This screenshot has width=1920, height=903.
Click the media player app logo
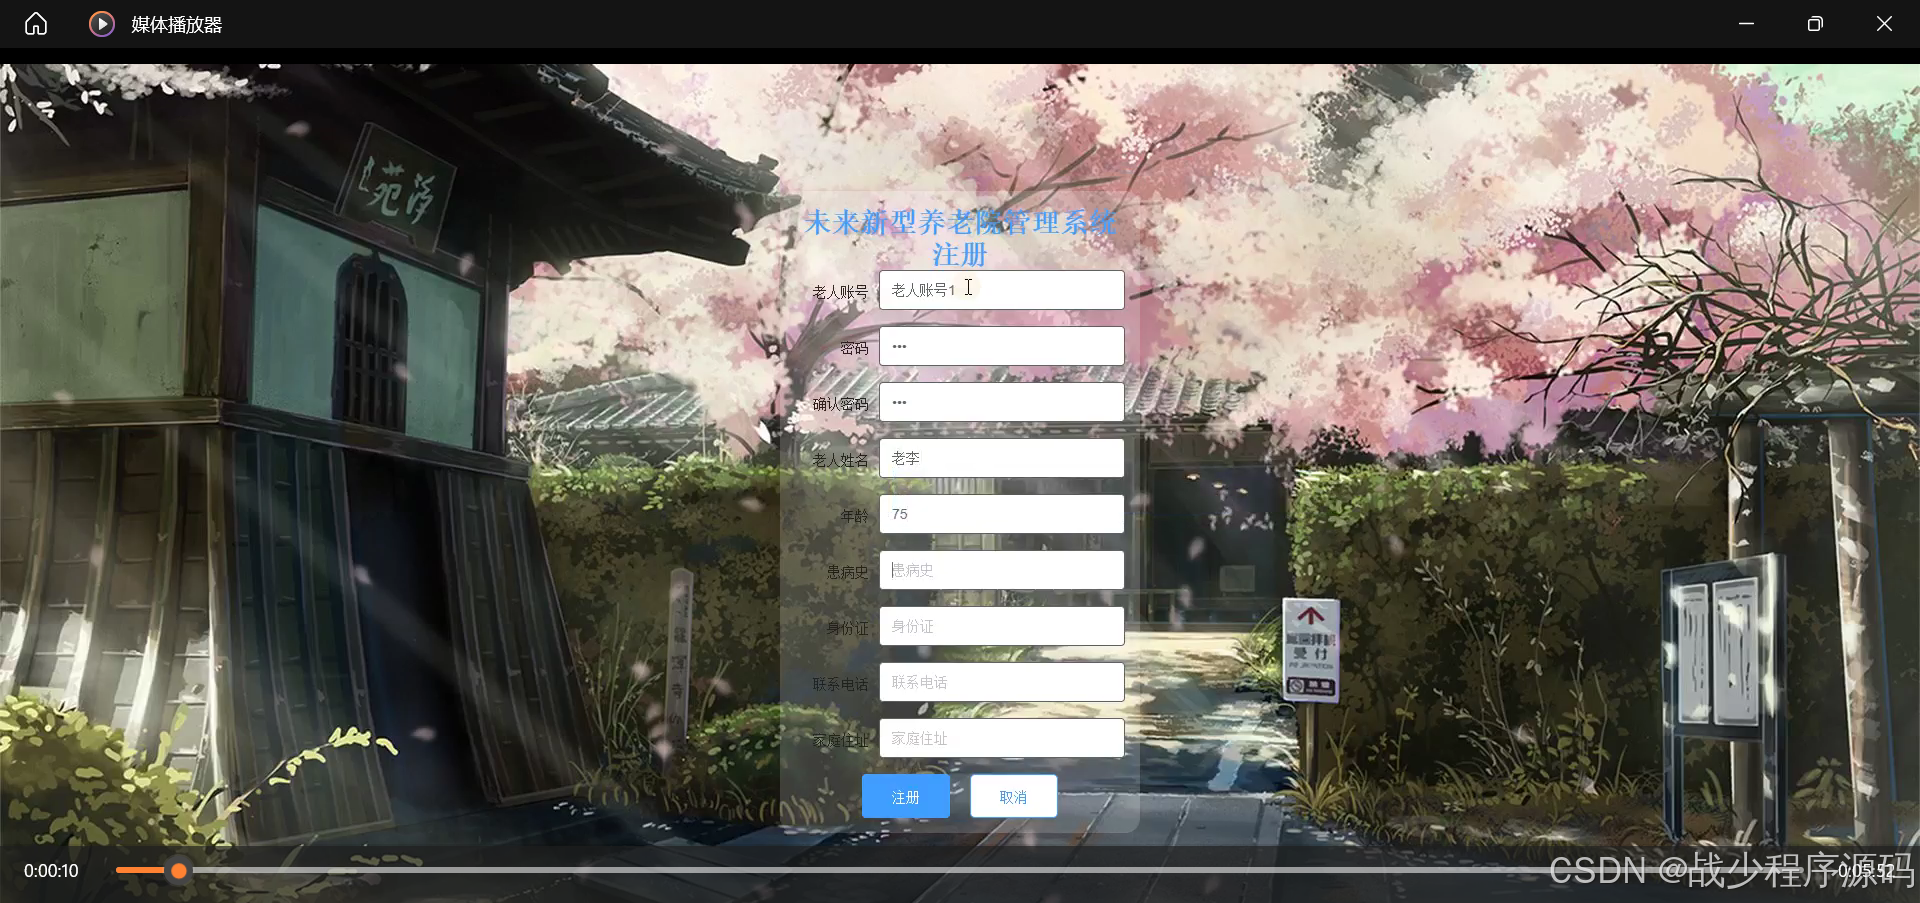102,24
